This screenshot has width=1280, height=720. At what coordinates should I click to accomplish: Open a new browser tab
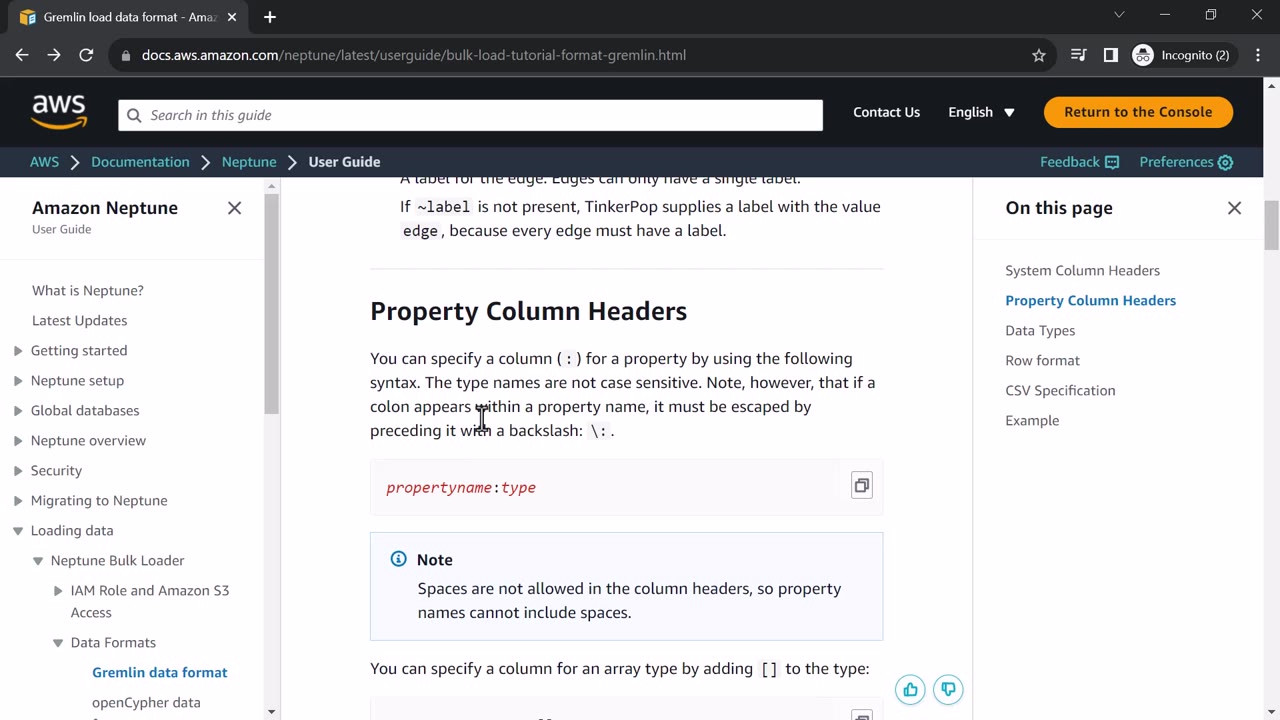pos(269,17)
